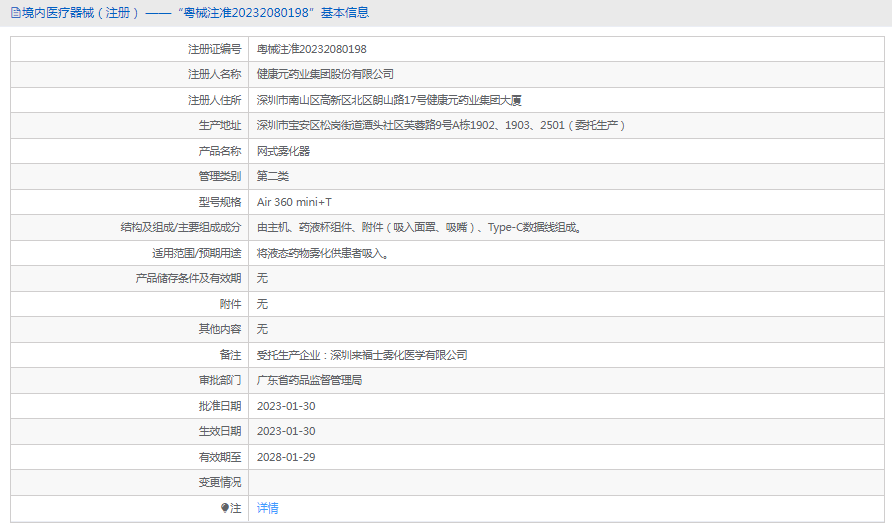The width and height of the screenshot is (892, 530).
Task: Select remark 受托生产企业：深圳来福士雾化医学有限公司
Action: click(362, 355)
